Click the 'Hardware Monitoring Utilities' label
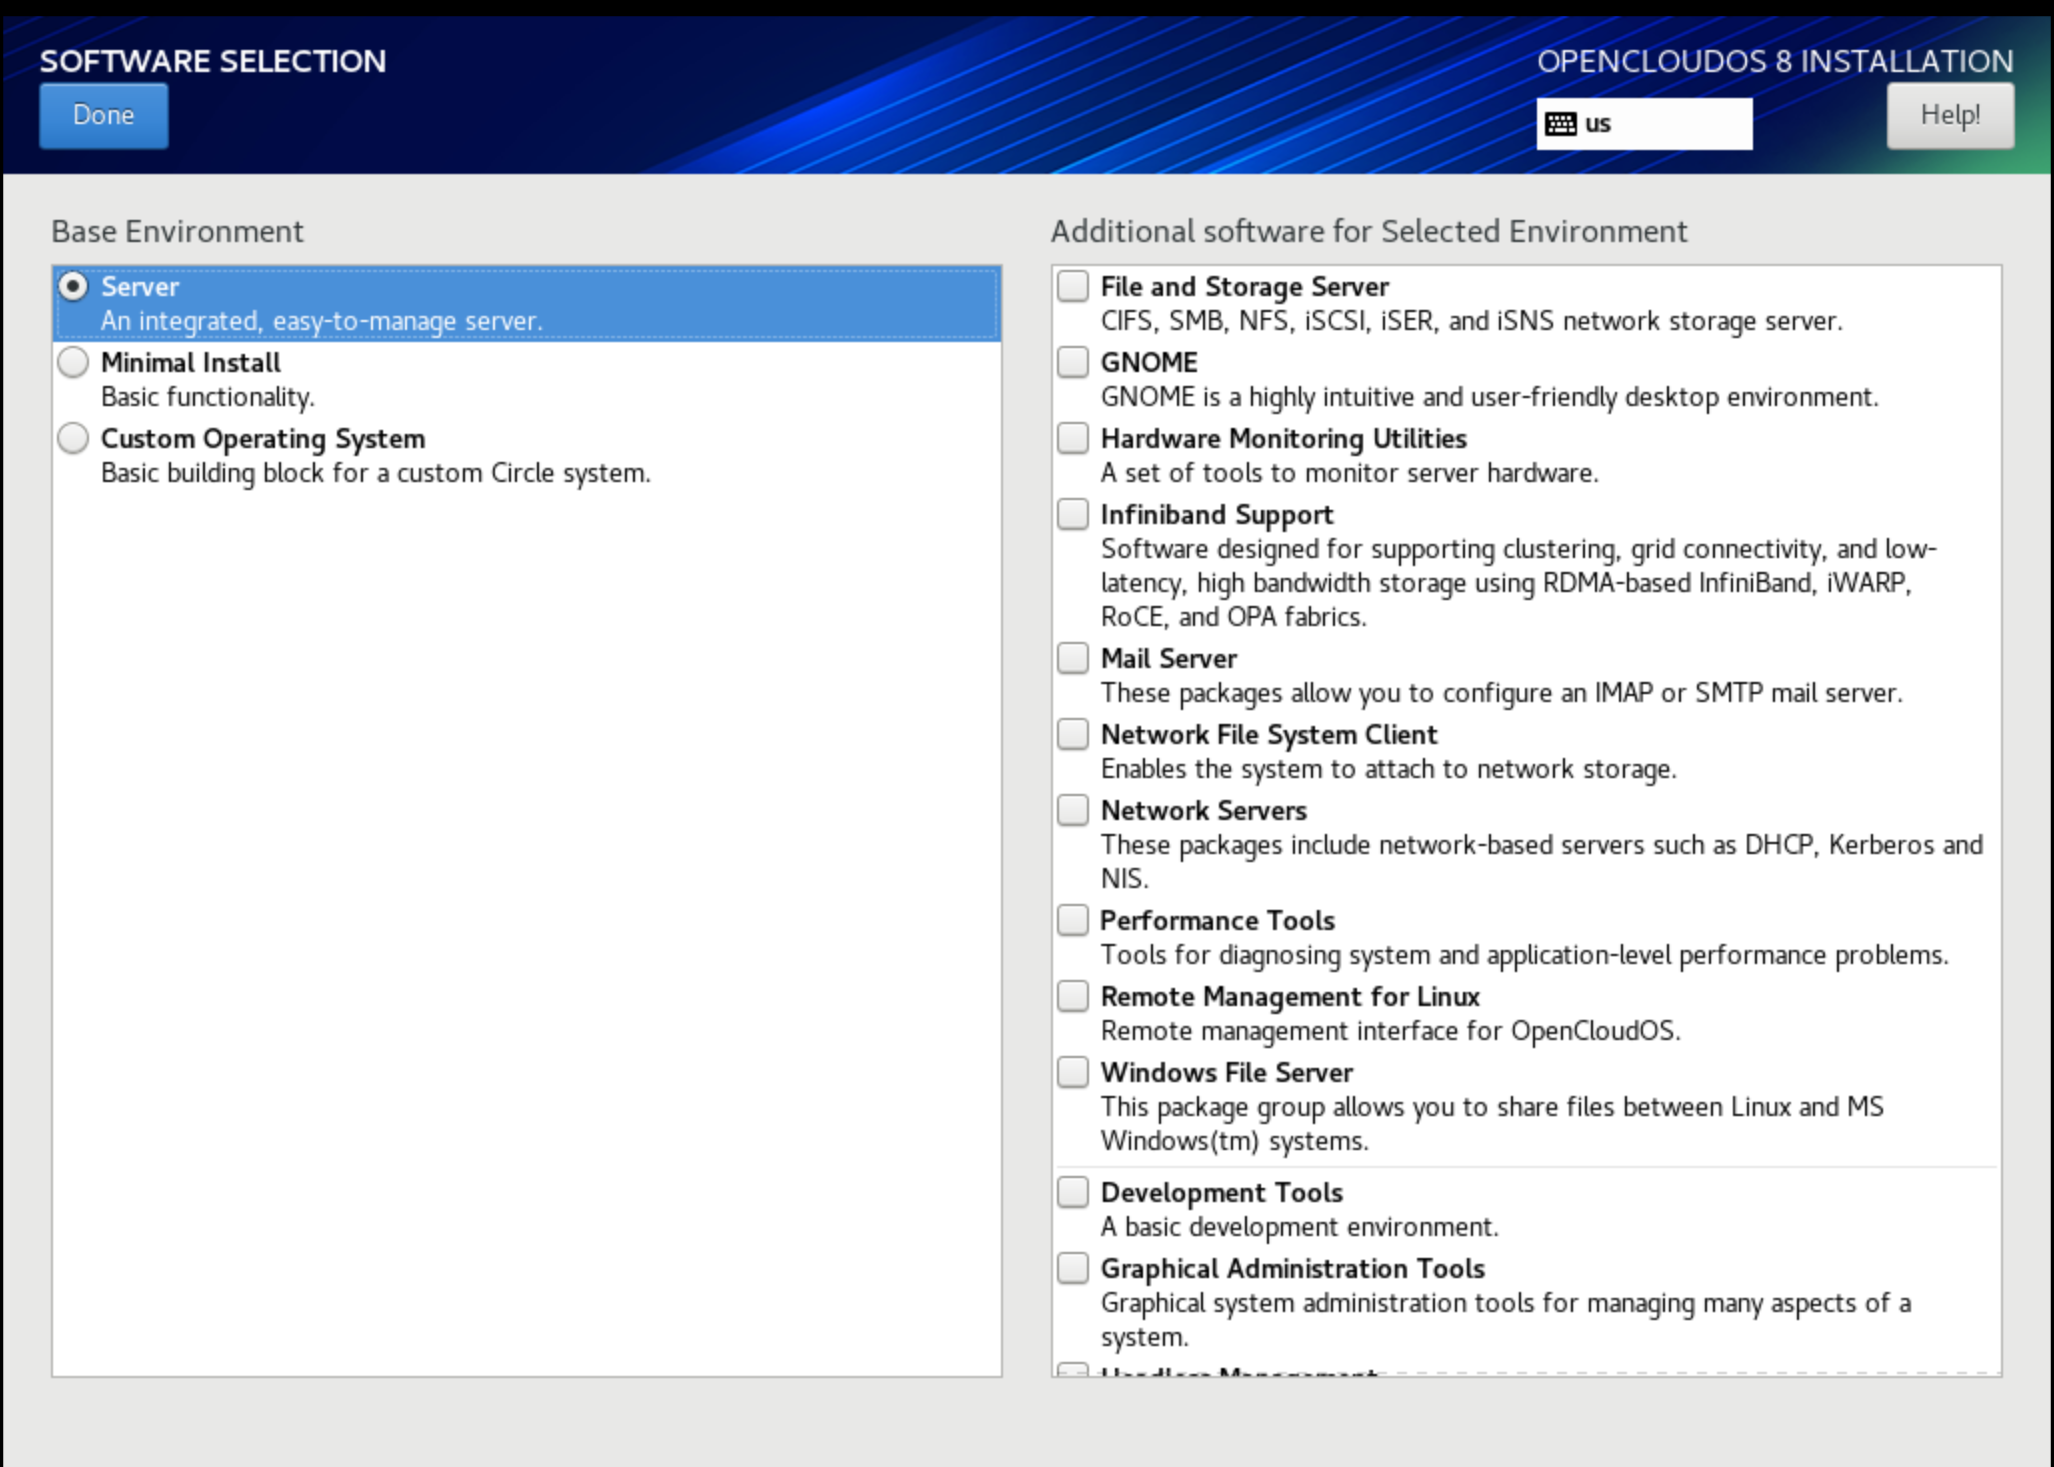The width and height of the screenshot is (2054, 1467). point(1284,438)
